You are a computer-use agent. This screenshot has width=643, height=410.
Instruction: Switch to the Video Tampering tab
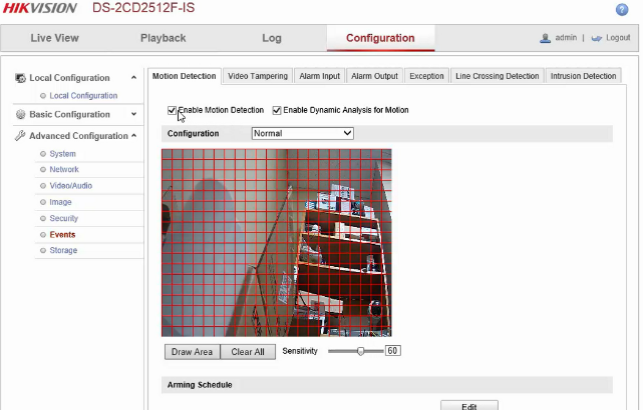point(257,76)
